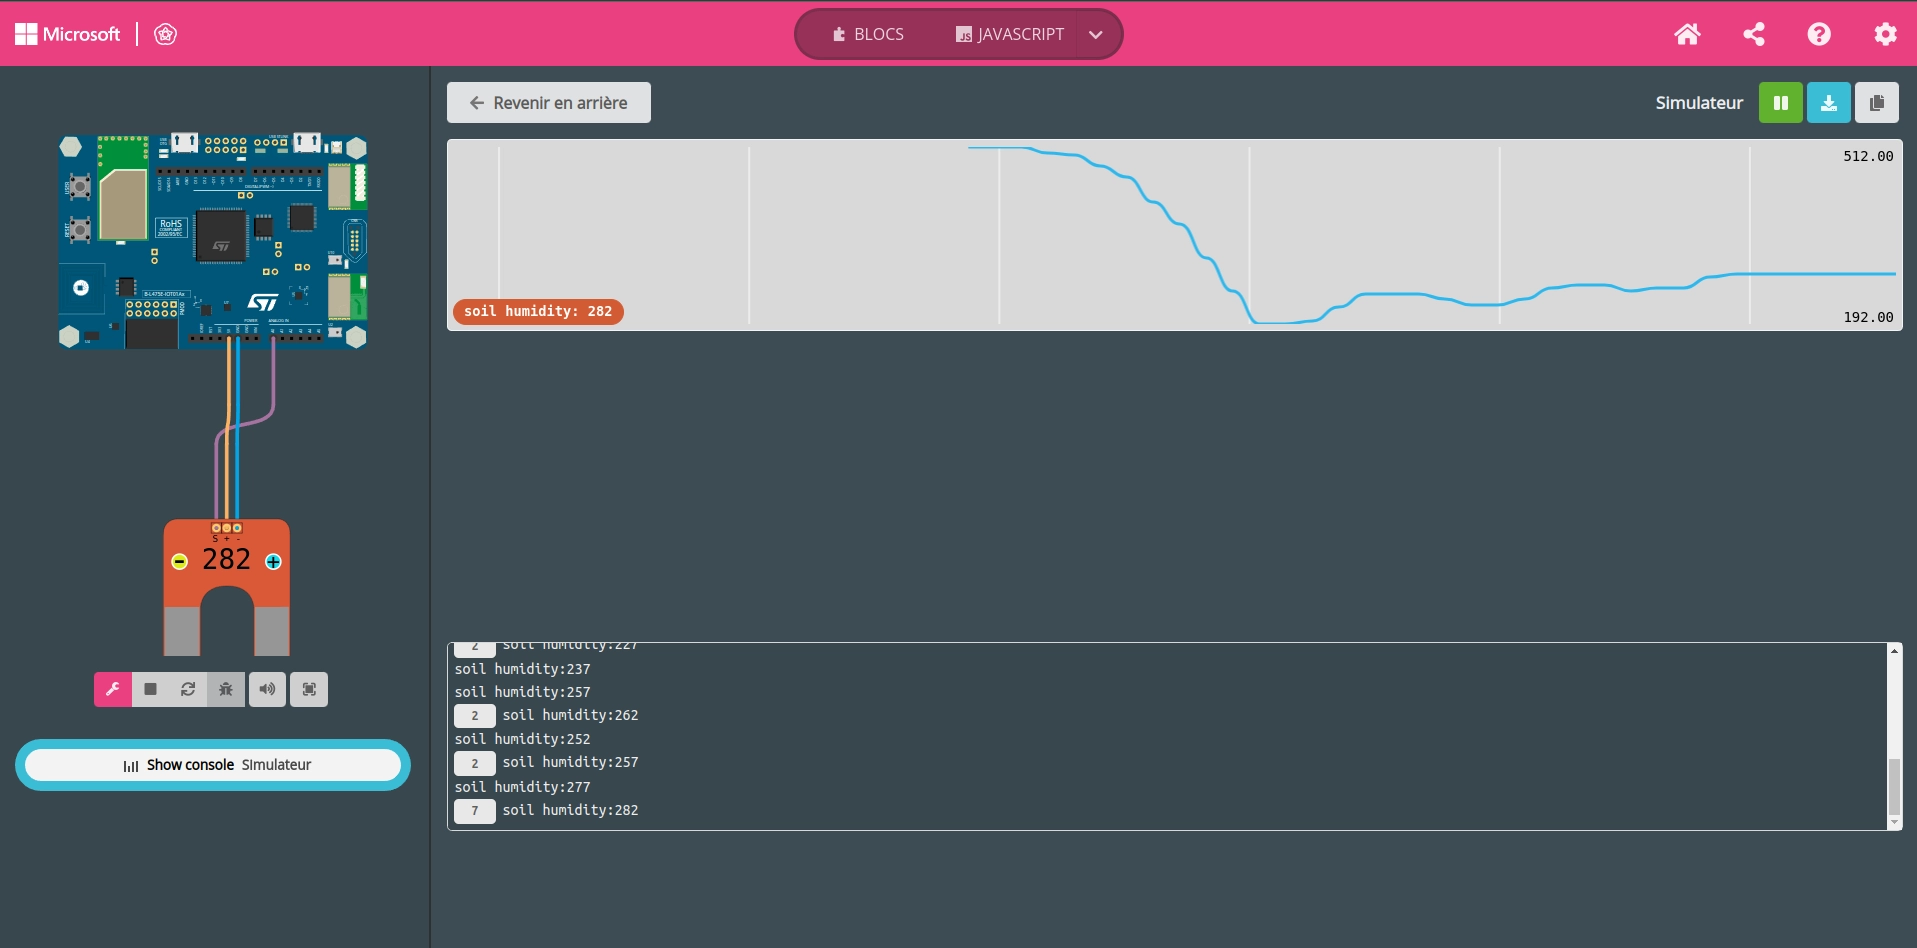Image resolution: width=1917 pixels, height=948 pixels.
Task: Click the Share project icon
Action: (x=1753, y=34)
